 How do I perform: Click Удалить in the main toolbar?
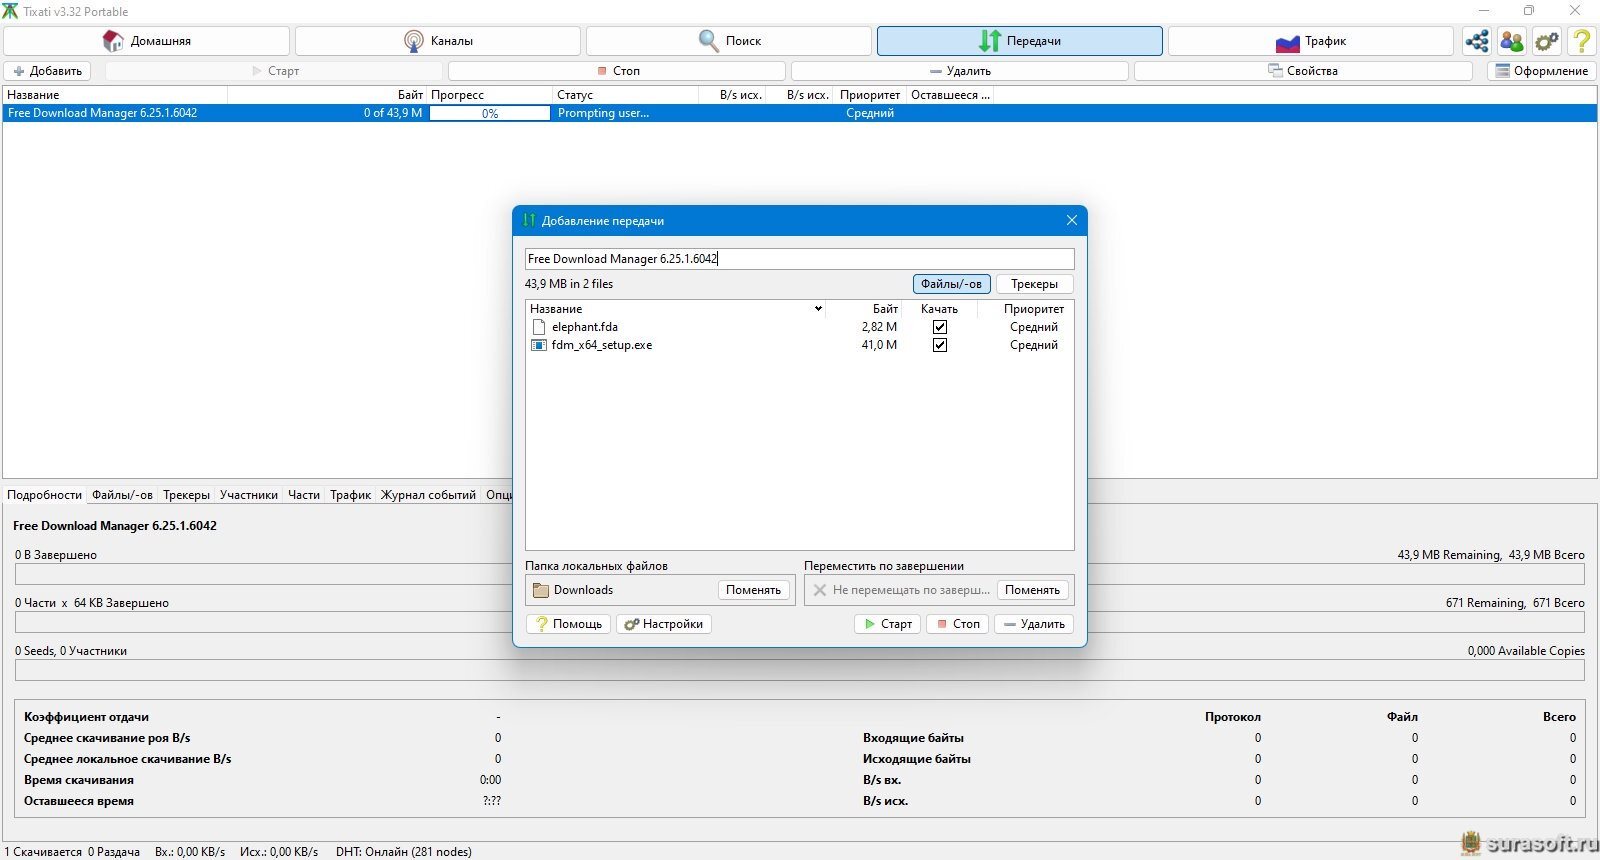pos(960,71)
